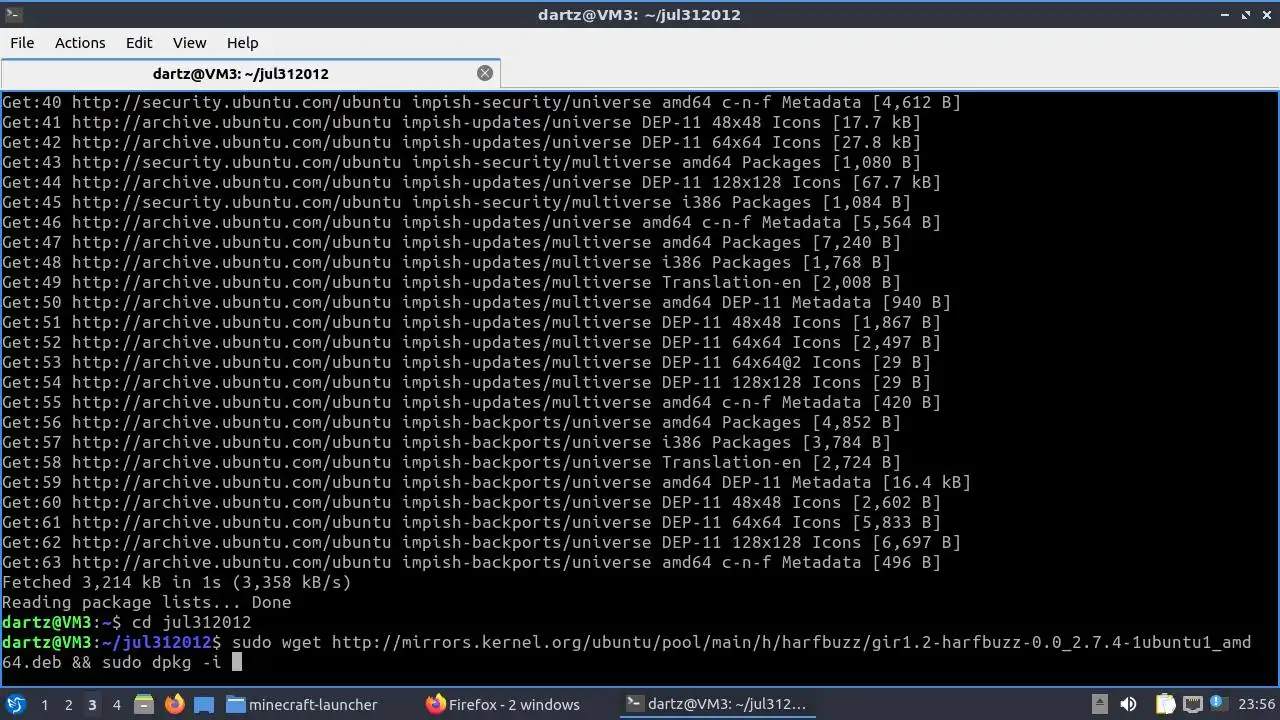1280x720 pixels.
Task: Click the removable media eject icon
Action: point(1099,704)
